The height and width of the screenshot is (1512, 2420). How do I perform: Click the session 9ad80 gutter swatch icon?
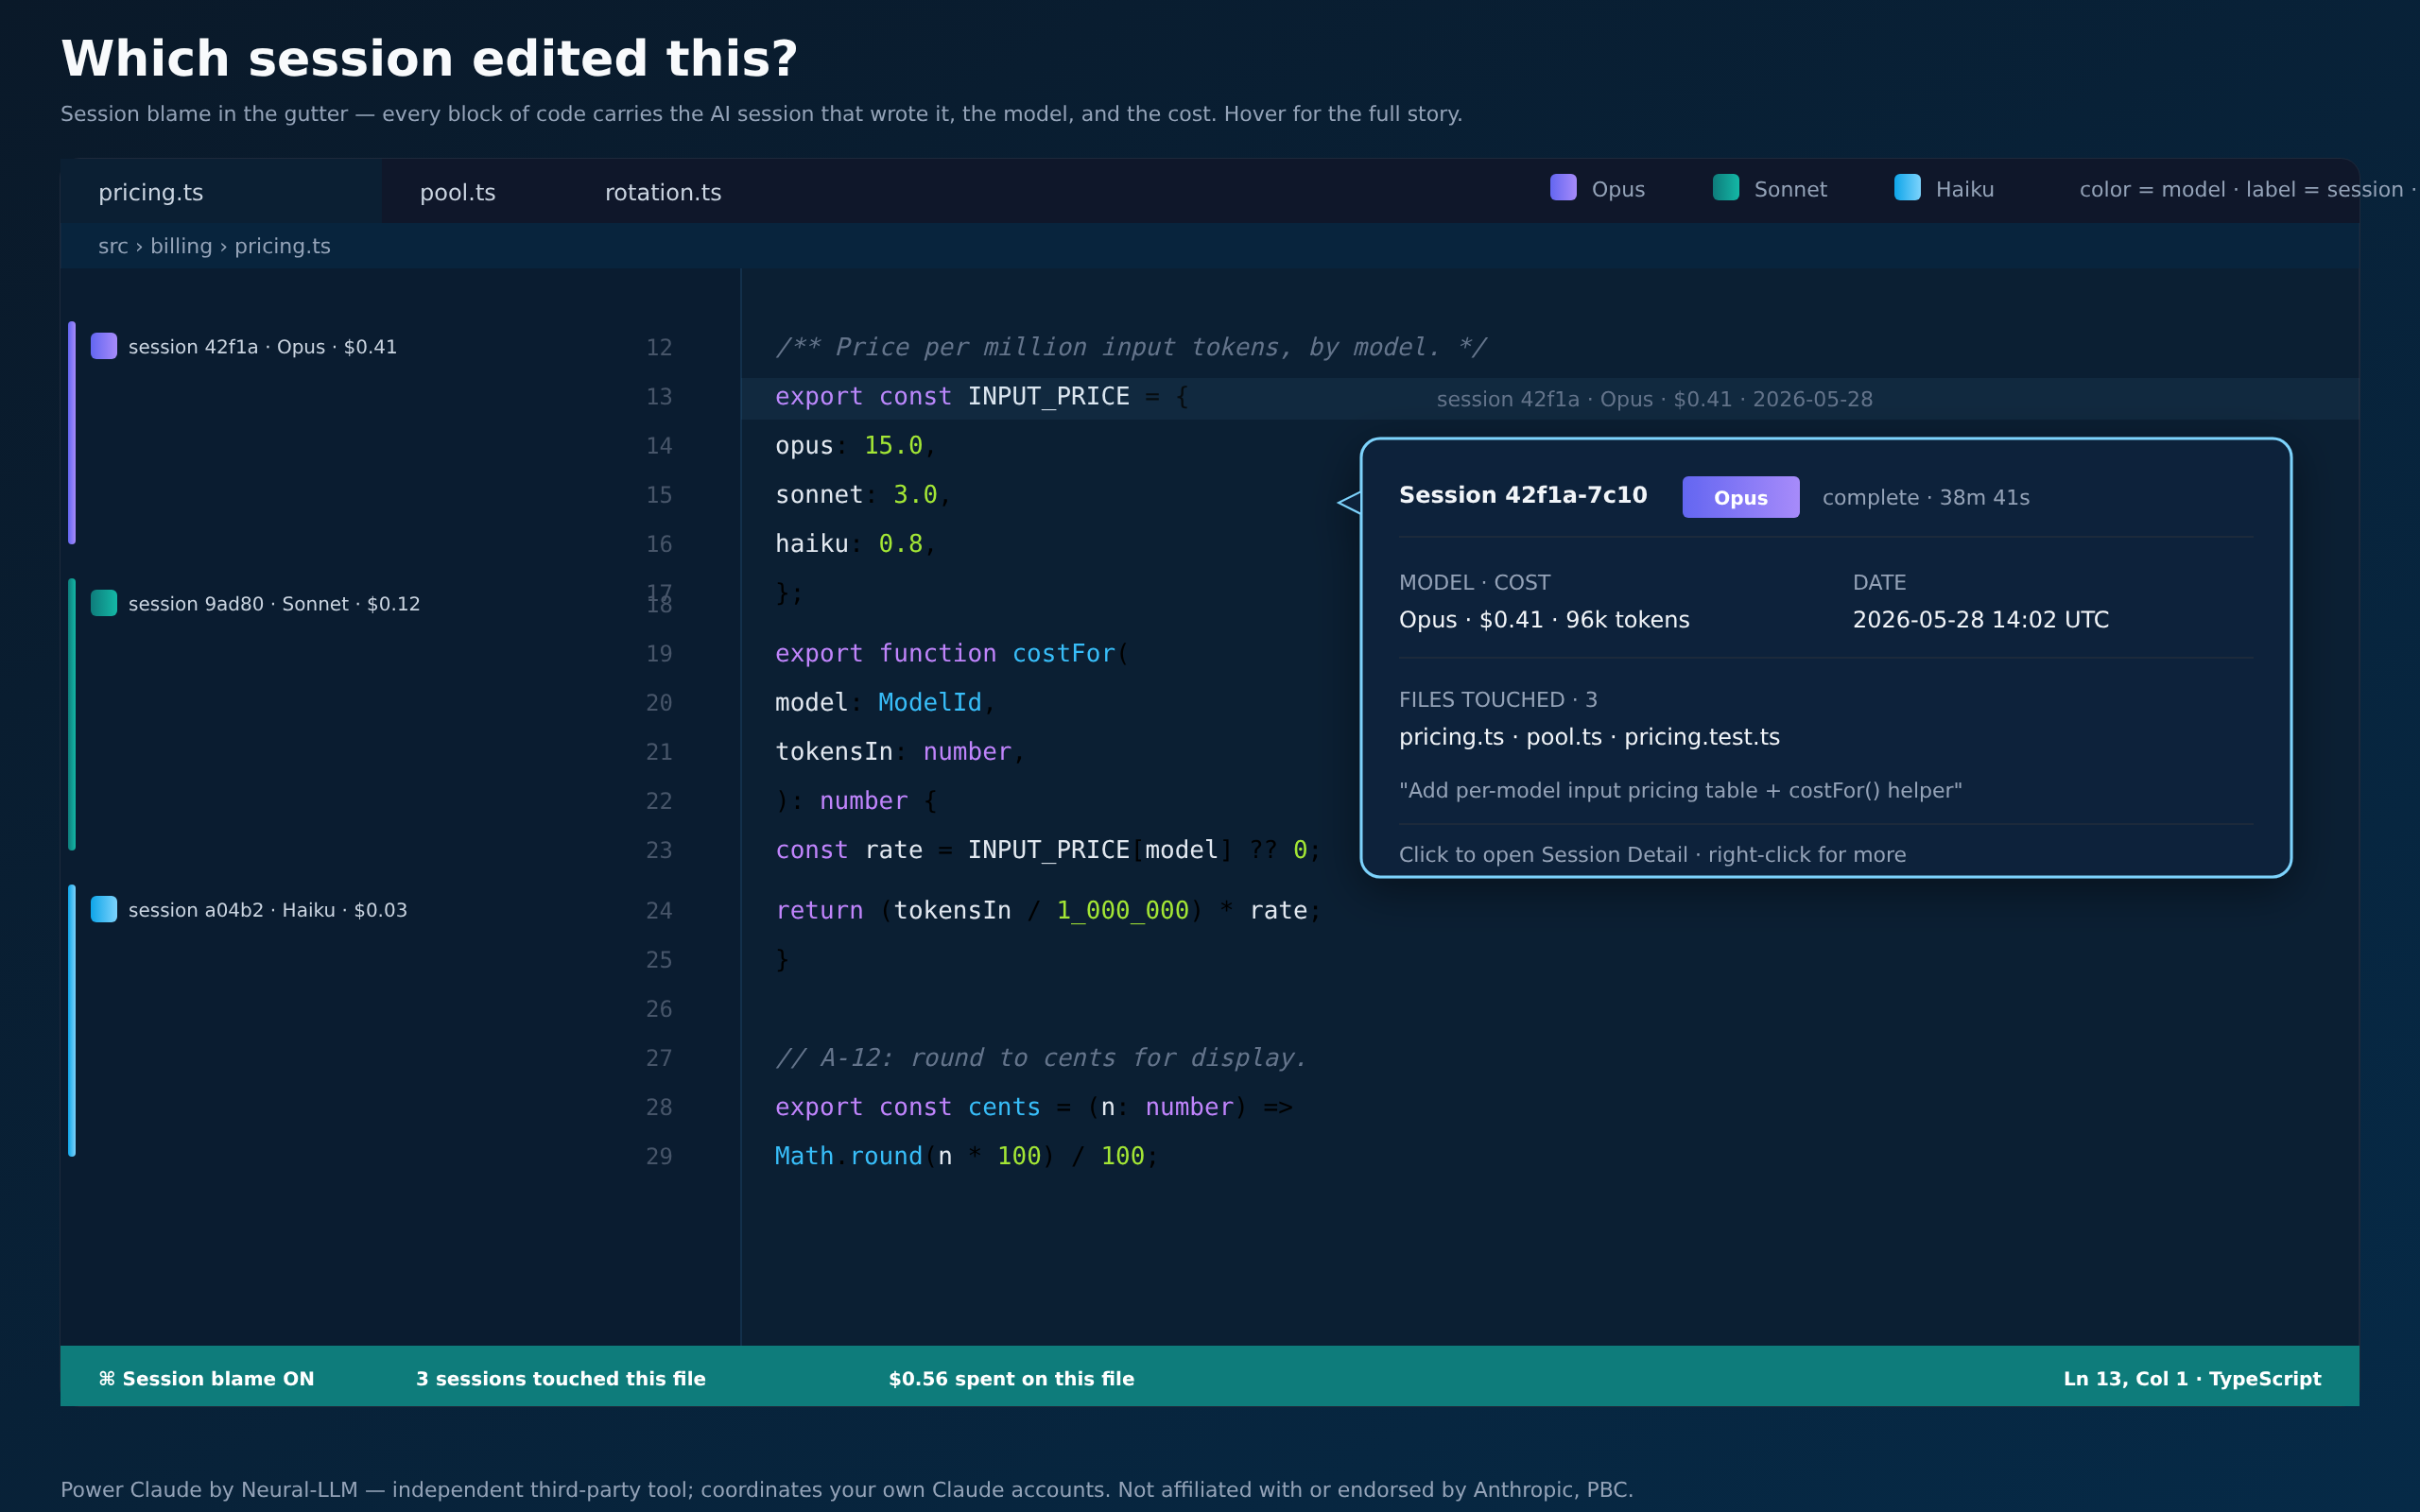[x=104, y=603]
